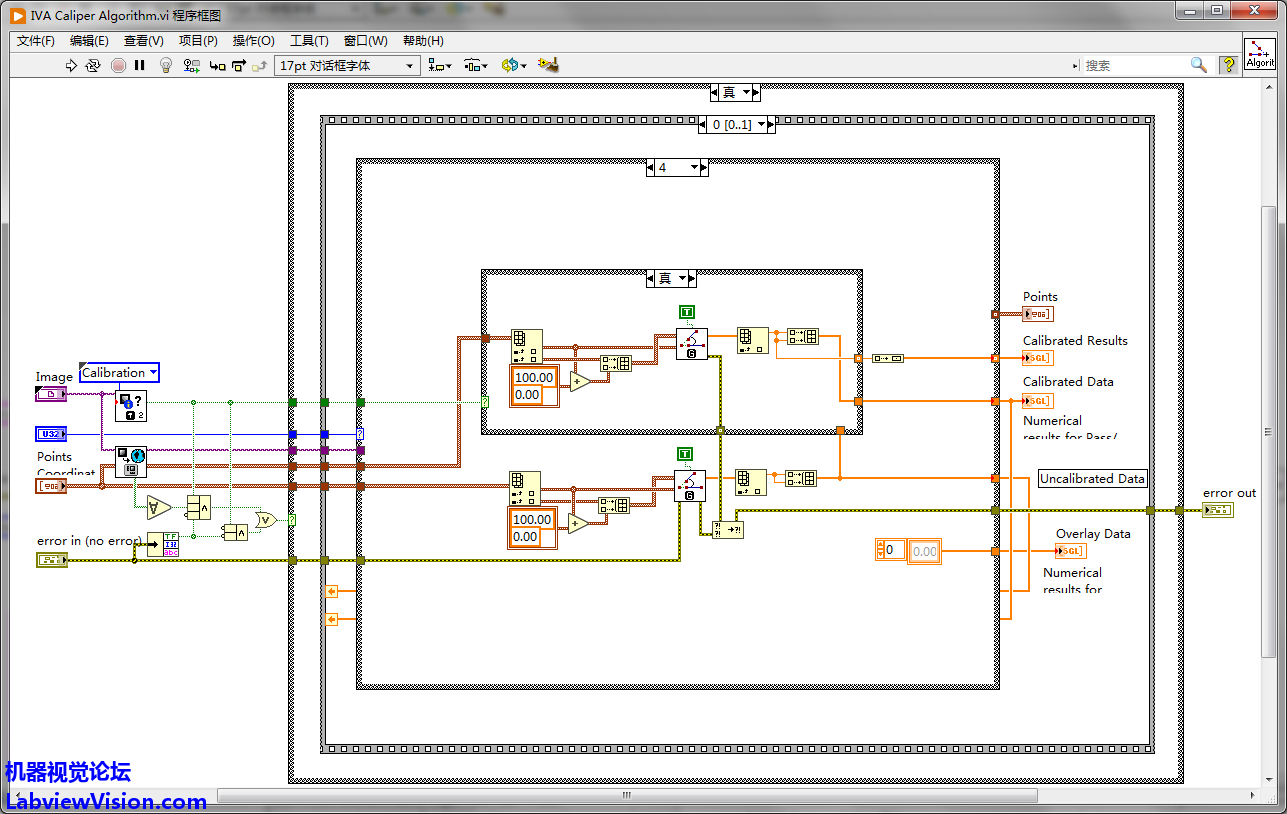Click the Step Over debugging icon

(238, 66)
